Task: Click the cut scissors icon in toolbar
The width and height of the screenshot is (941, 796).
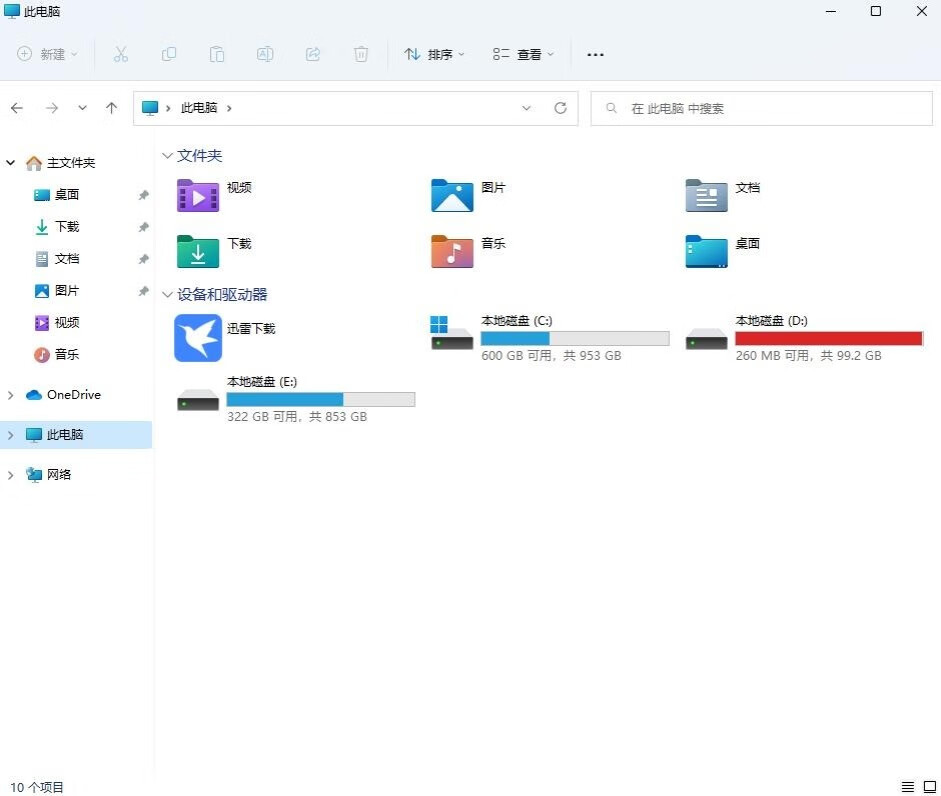Action: [121, 54]
